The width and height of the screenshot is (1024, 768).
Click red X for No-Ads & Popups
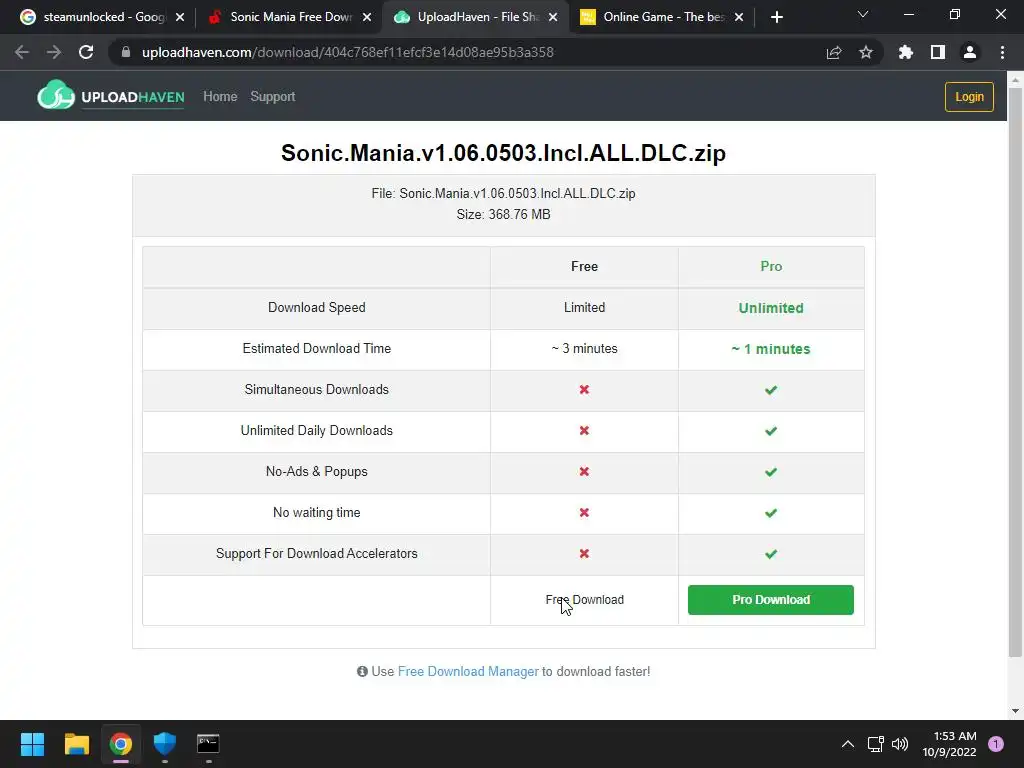(x=584, y=472)
